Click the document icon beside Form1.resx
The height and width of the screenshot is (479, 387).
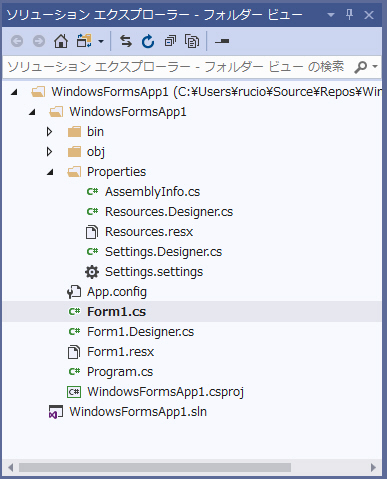click(74, 352)
